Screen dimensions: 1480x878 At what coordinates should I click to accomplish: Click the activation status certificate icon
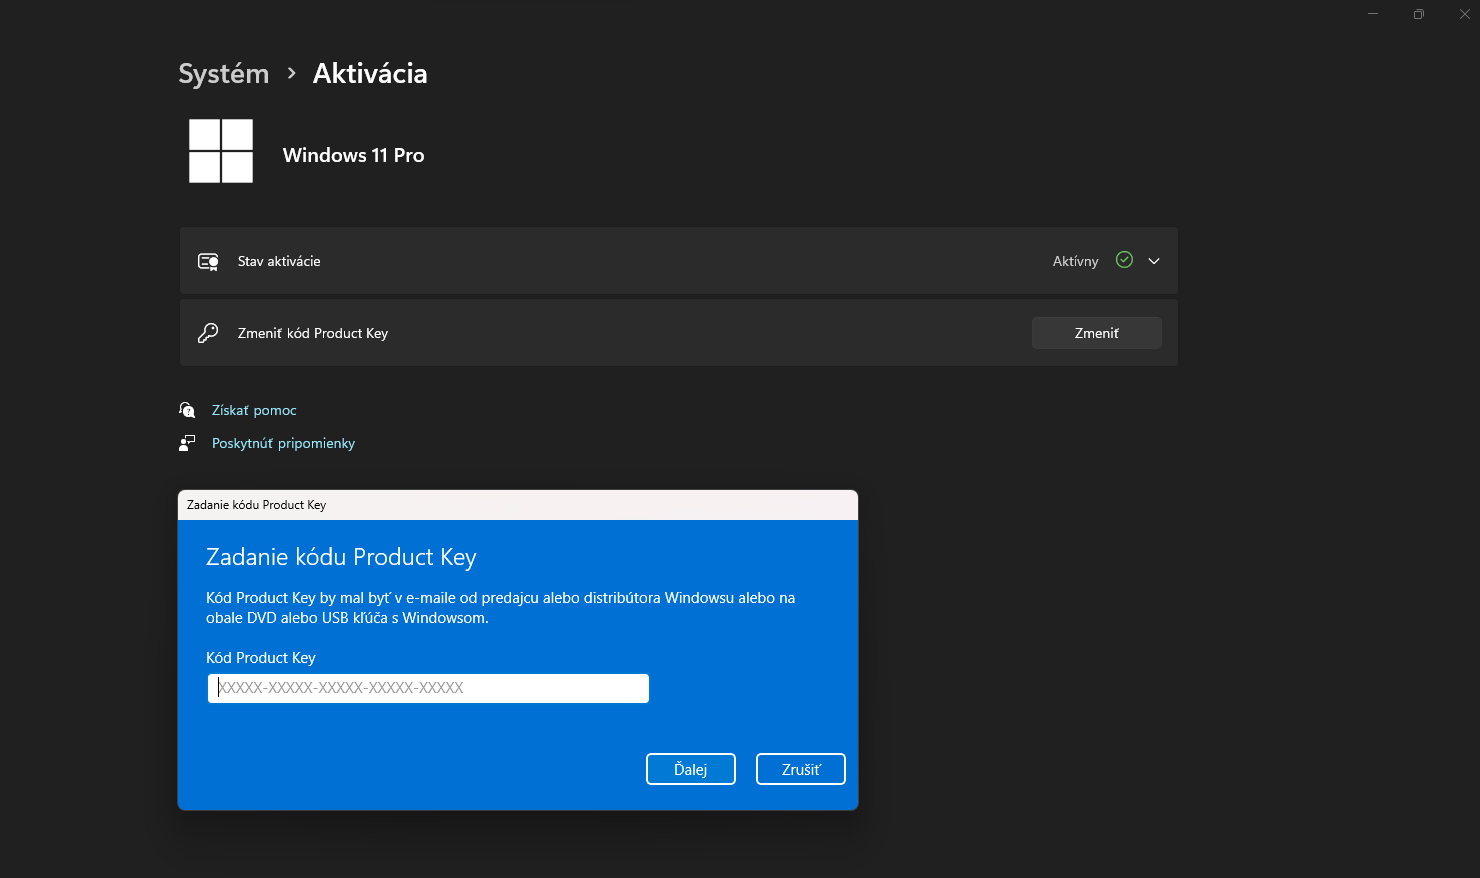pyautogui.click(x=208, y=261)
